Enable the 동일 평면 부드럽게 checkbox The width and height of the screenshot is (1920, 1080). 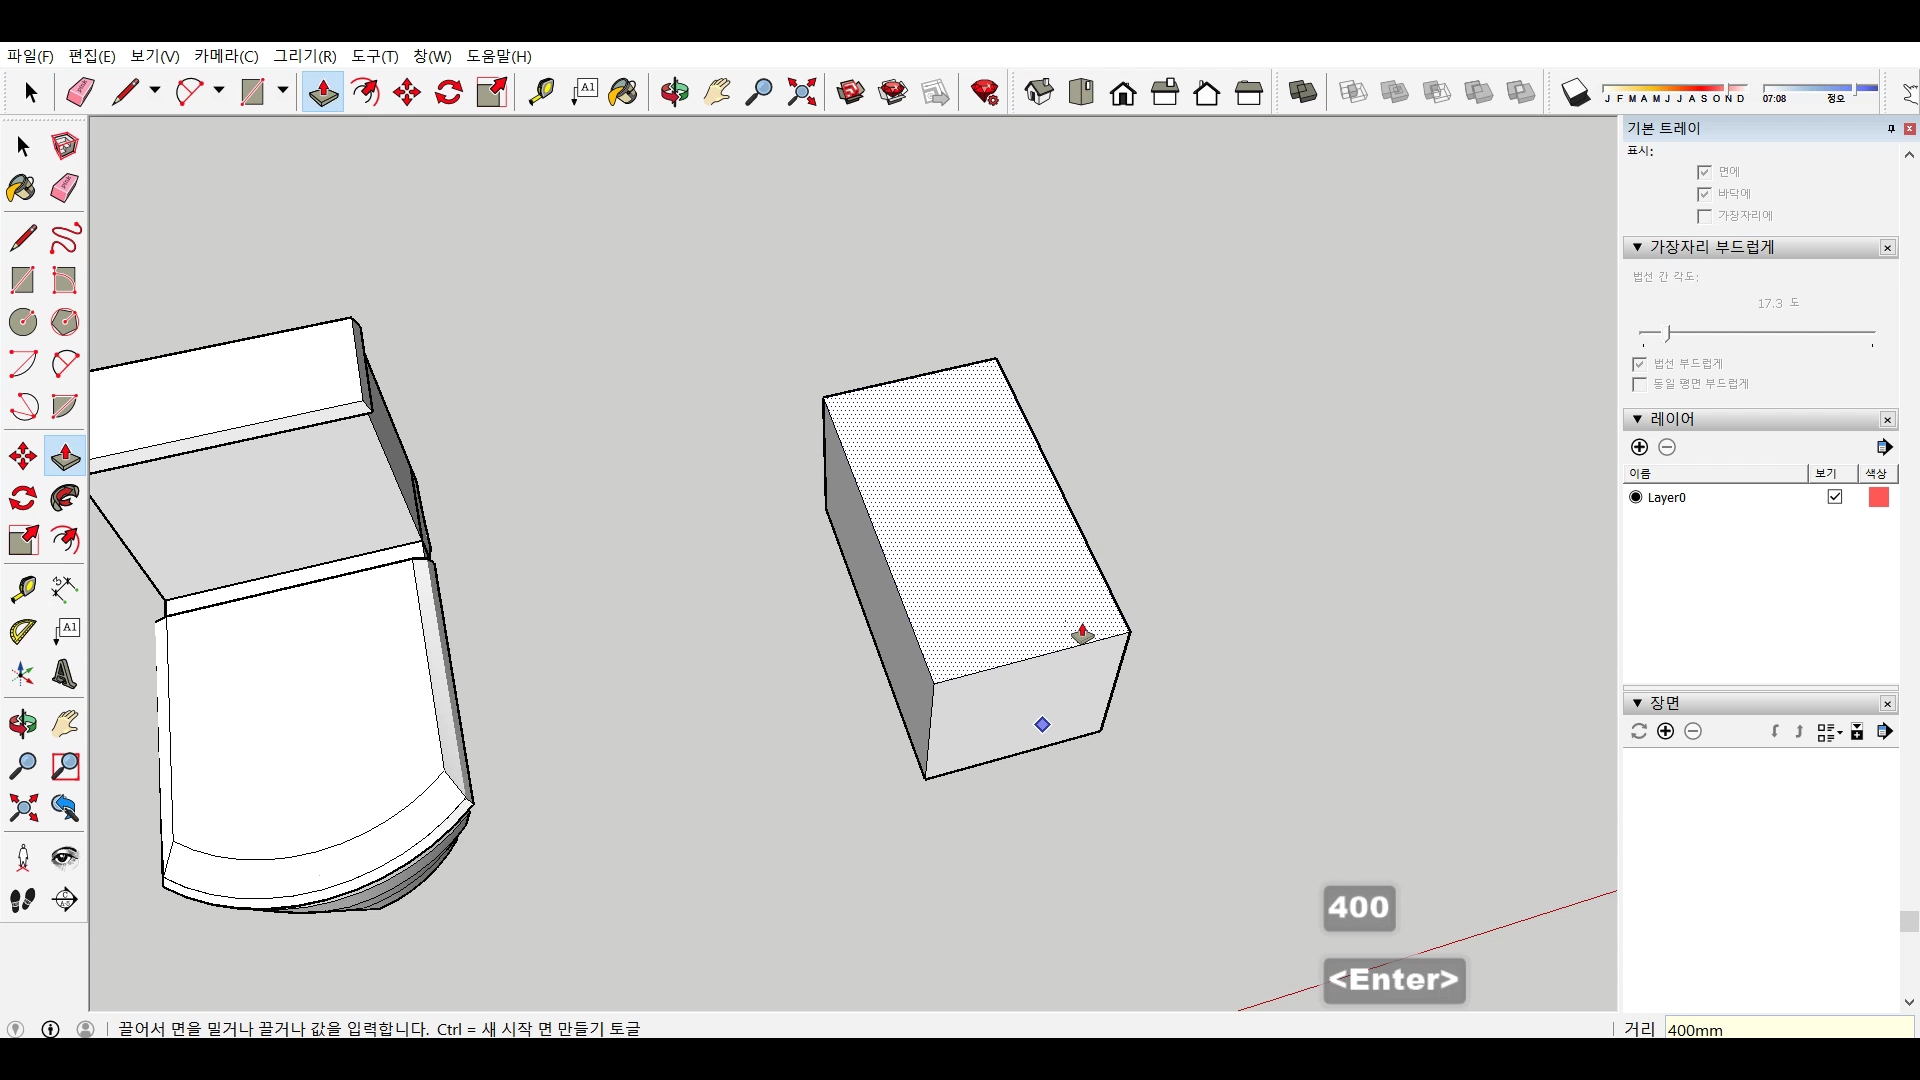pyautogui.click(x=1639, y=385)
